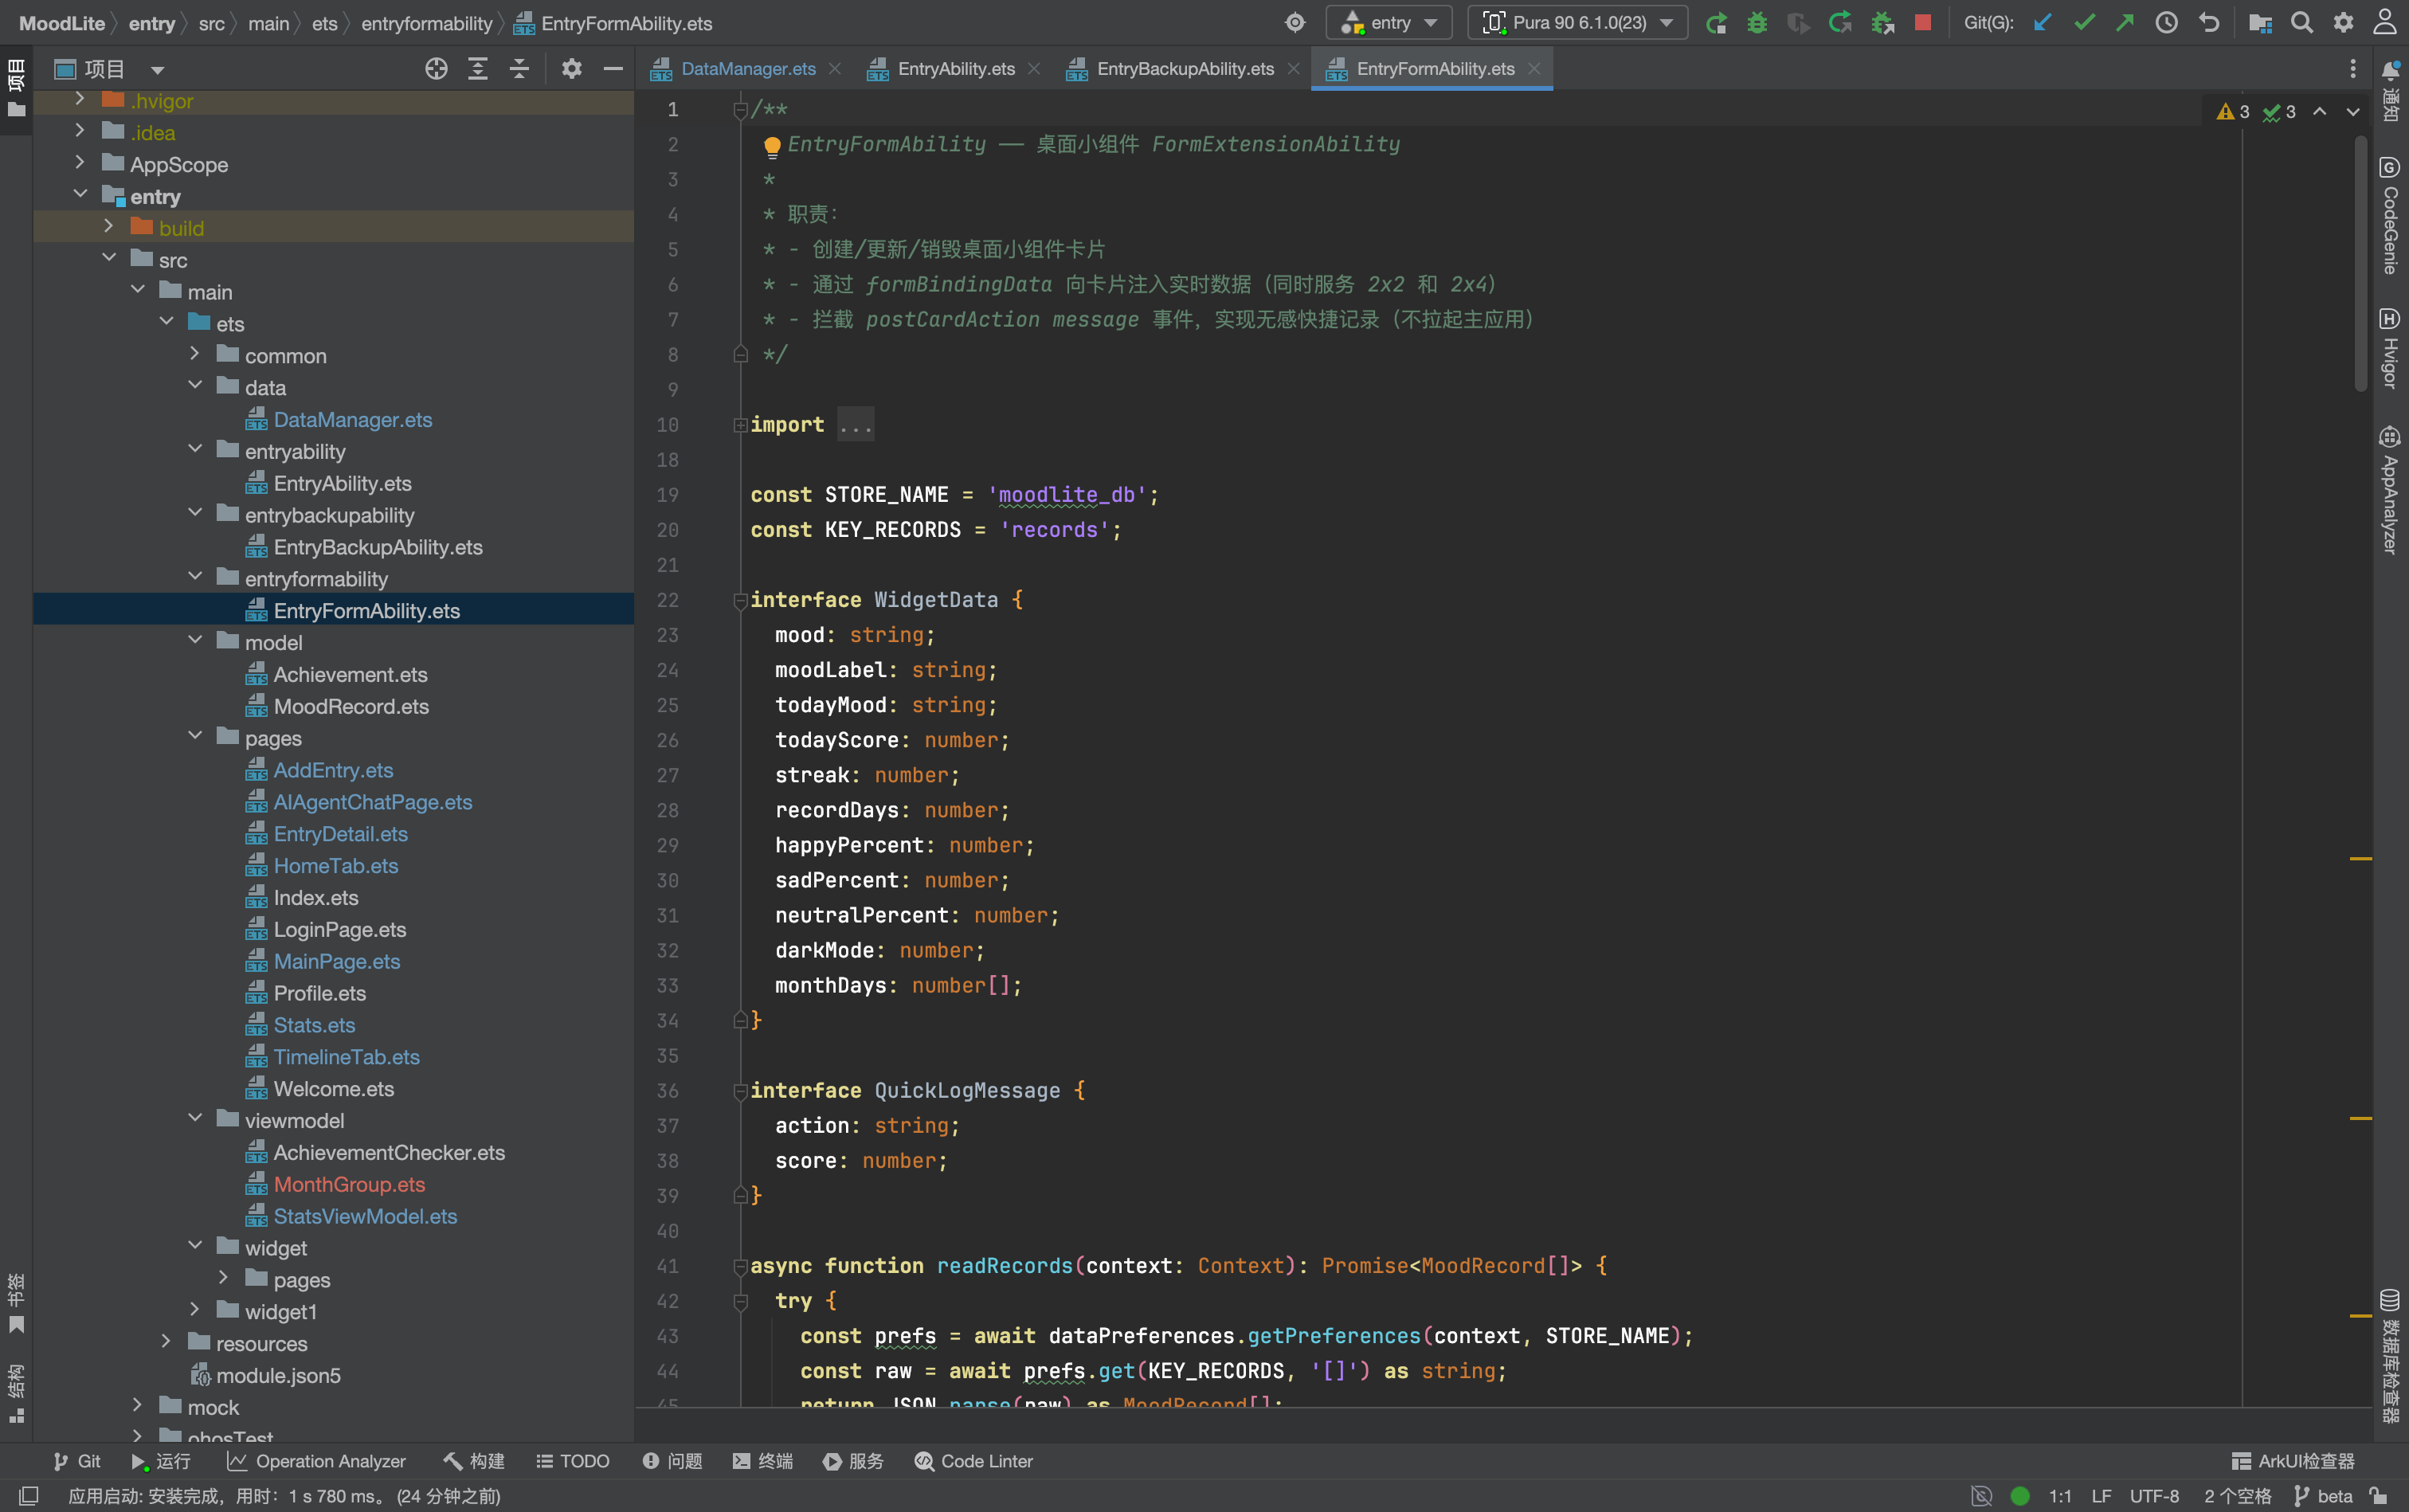Click MoodLite in the breadcrumb path
The image size is (2409, 1512).
point(62,23)
